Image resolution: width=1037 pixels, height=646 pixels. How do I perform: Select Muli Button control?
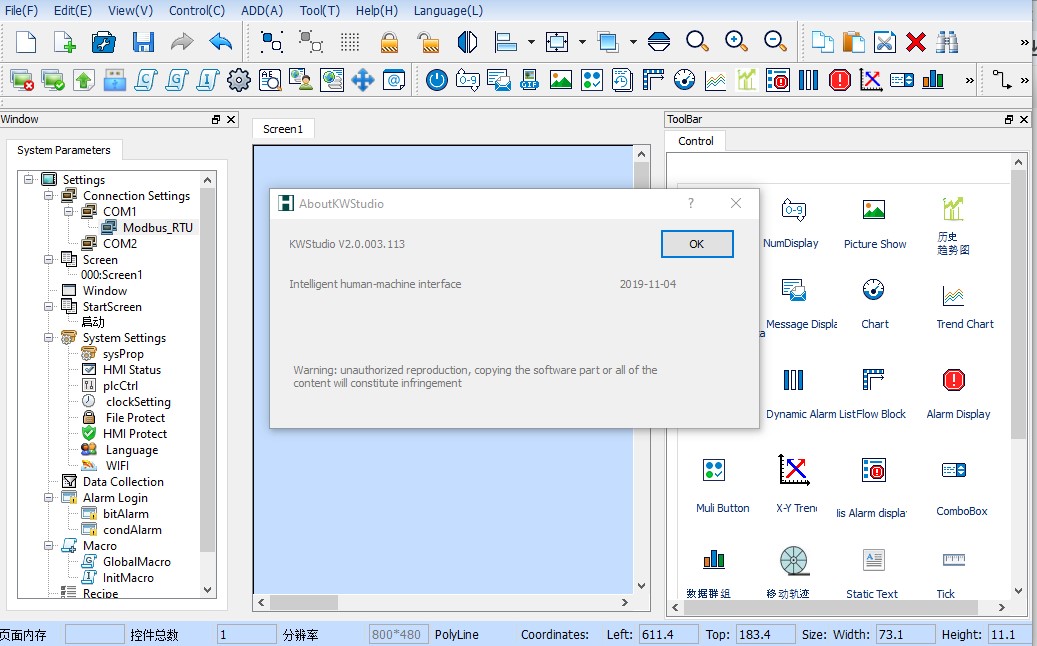pos(722,486)
